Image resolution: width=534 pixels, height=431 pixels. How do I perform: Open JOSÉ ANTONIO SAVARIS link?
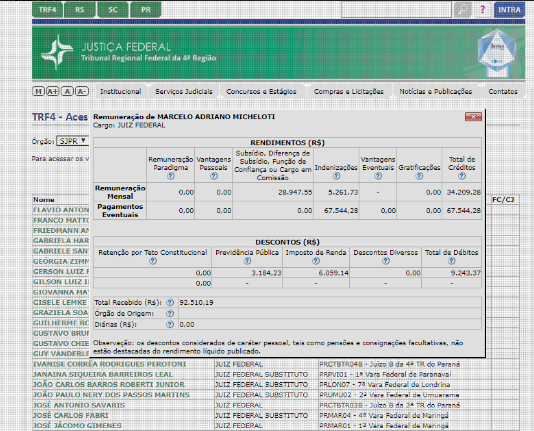tap(79, 405)
